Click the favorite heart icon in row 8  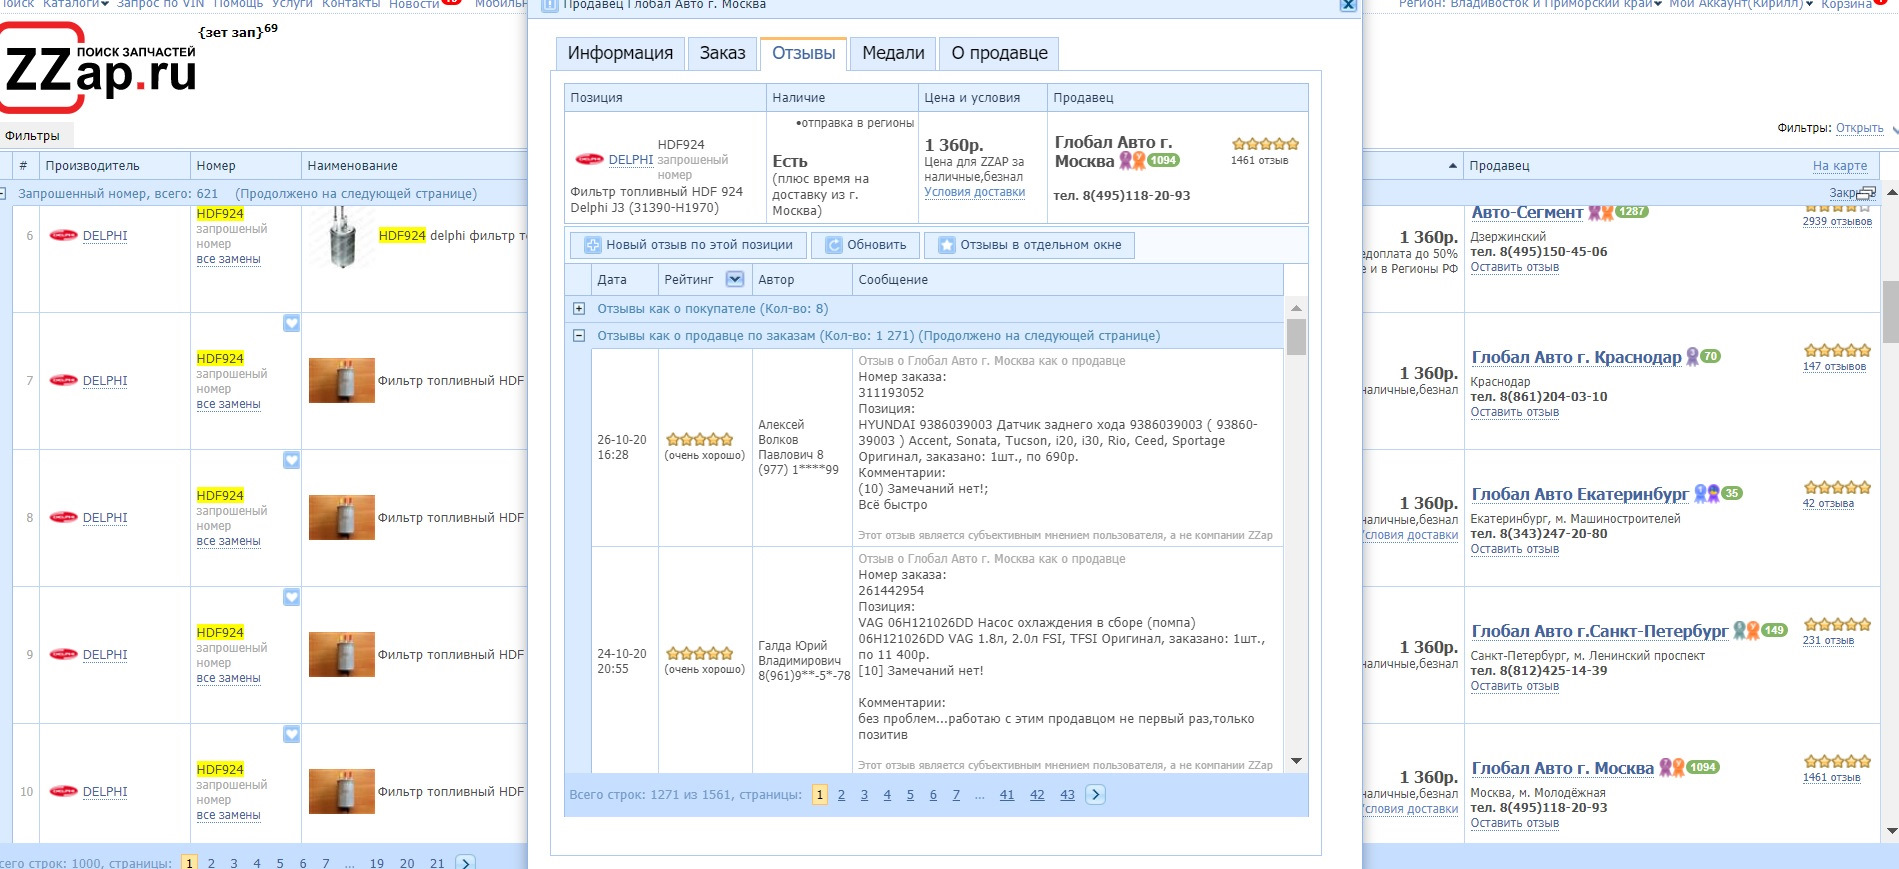click(291, 460)
